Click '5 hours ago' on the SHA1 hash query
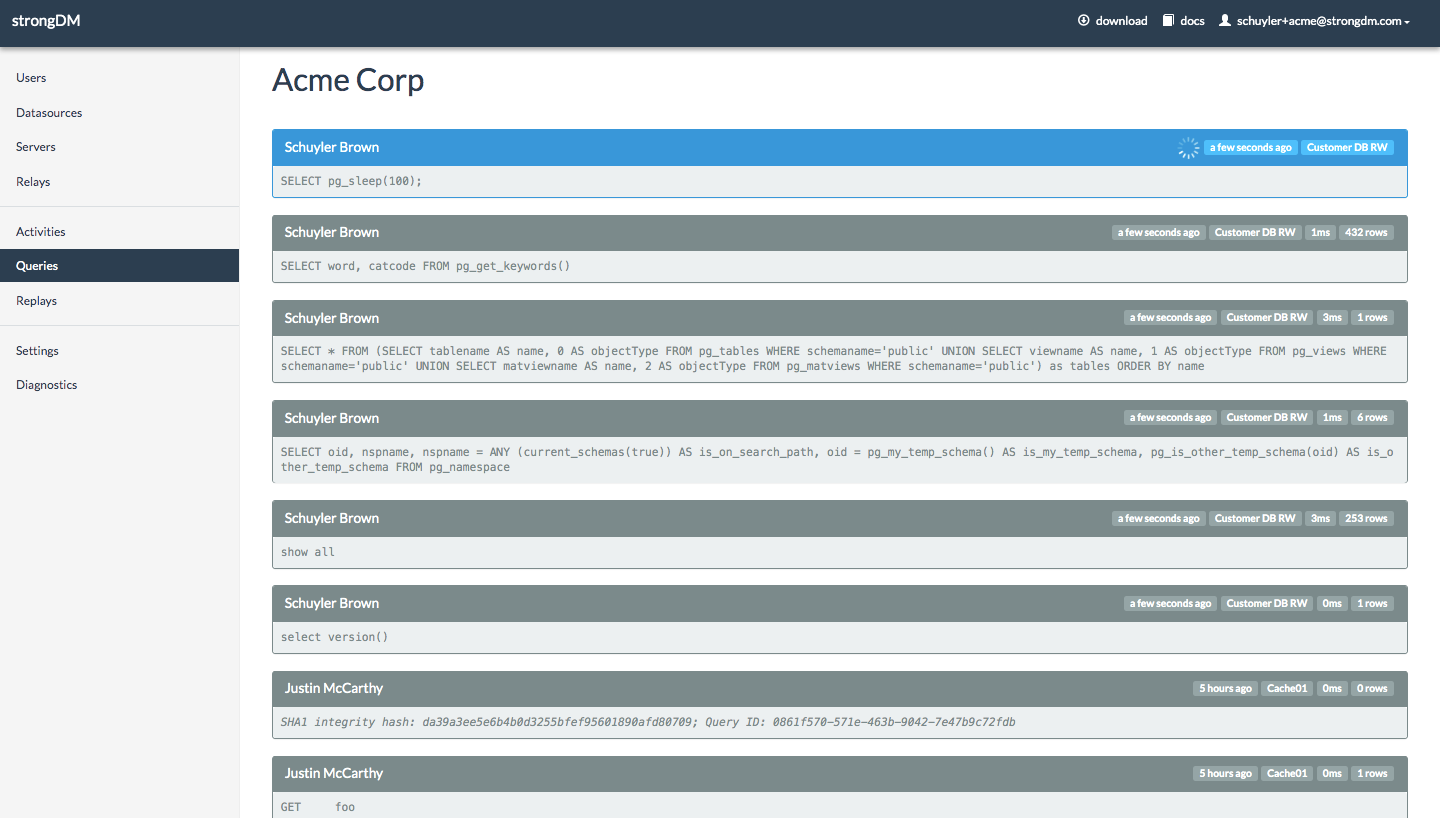The image size is (1440, 818). tap(1226, 689)
